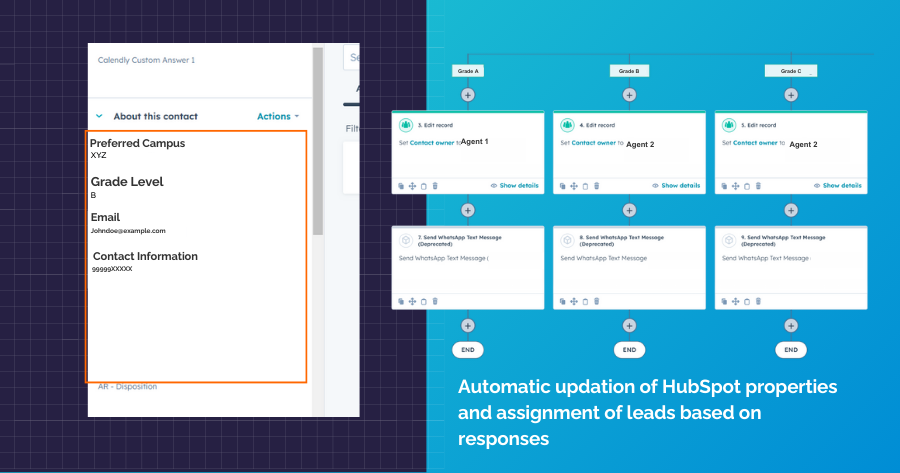Image resolution: width=900 pixels, height=473 pixels.
Task: Delete step 4 Edit record with trash icon
Action: pos(597,186)
